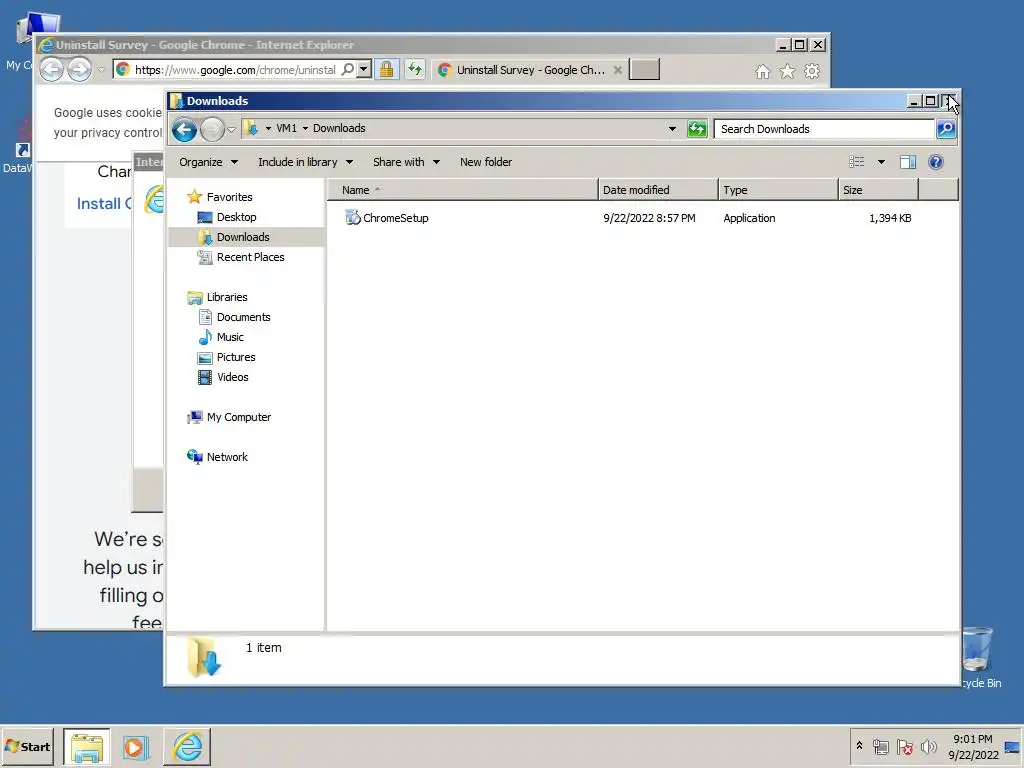The width and height of the screenshot is (1024, 768).
Task: Click the volume speaker tray icon
Action: point(928,746)
